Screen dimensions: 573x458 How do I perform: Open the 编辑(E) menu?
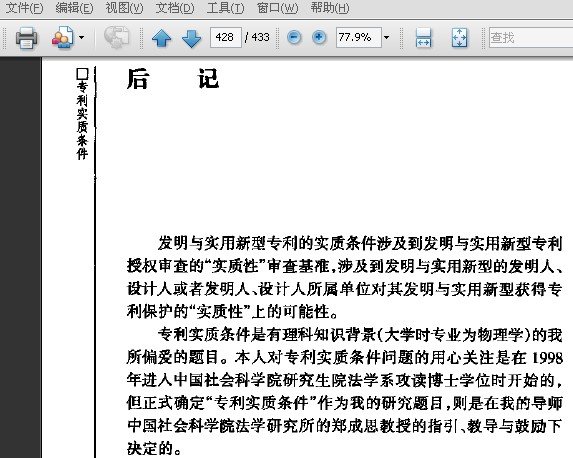tap(74, 8)
